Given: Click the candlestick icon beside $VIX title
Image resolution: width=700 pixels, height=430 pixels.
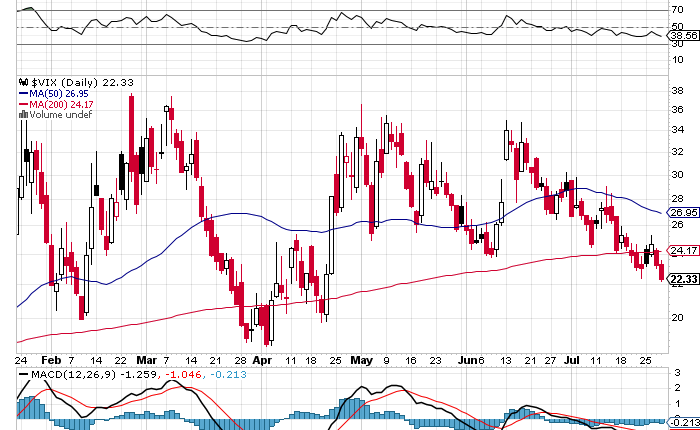Looking at the screenshot, I should point(24,81).
